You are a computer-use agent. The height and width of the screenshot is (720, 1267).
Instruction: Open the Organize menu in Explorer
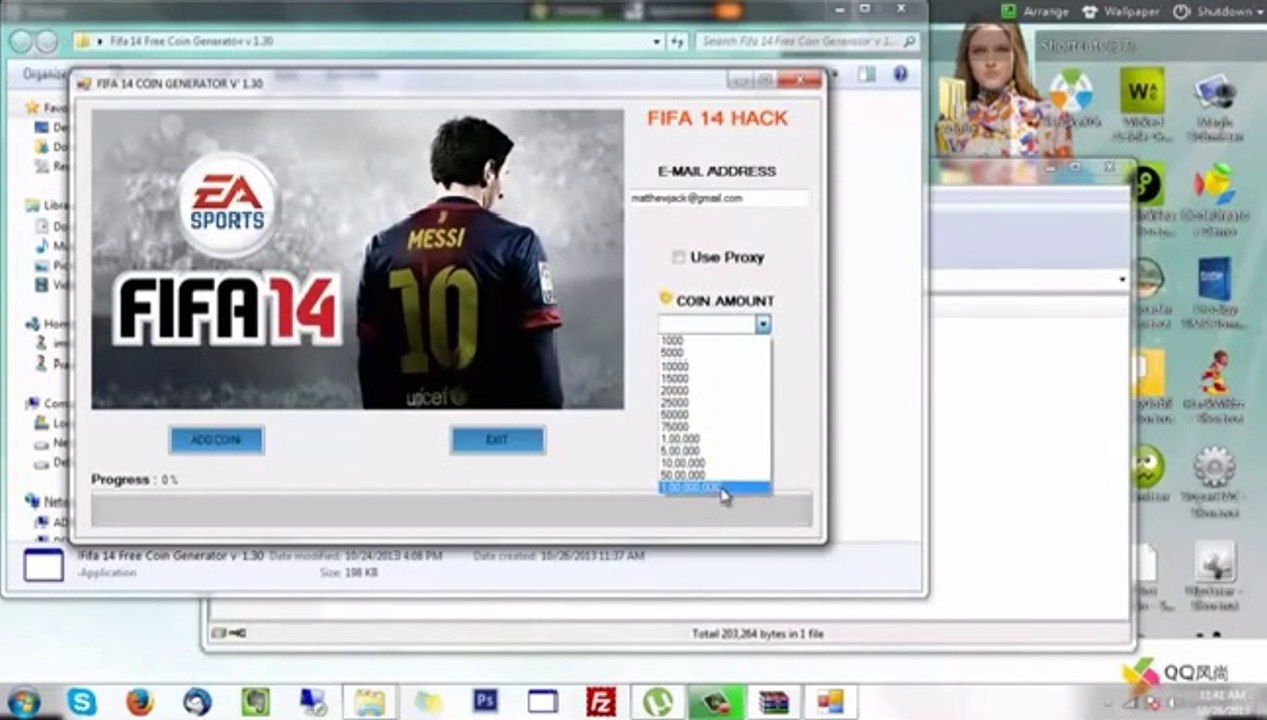click(44, 74)
